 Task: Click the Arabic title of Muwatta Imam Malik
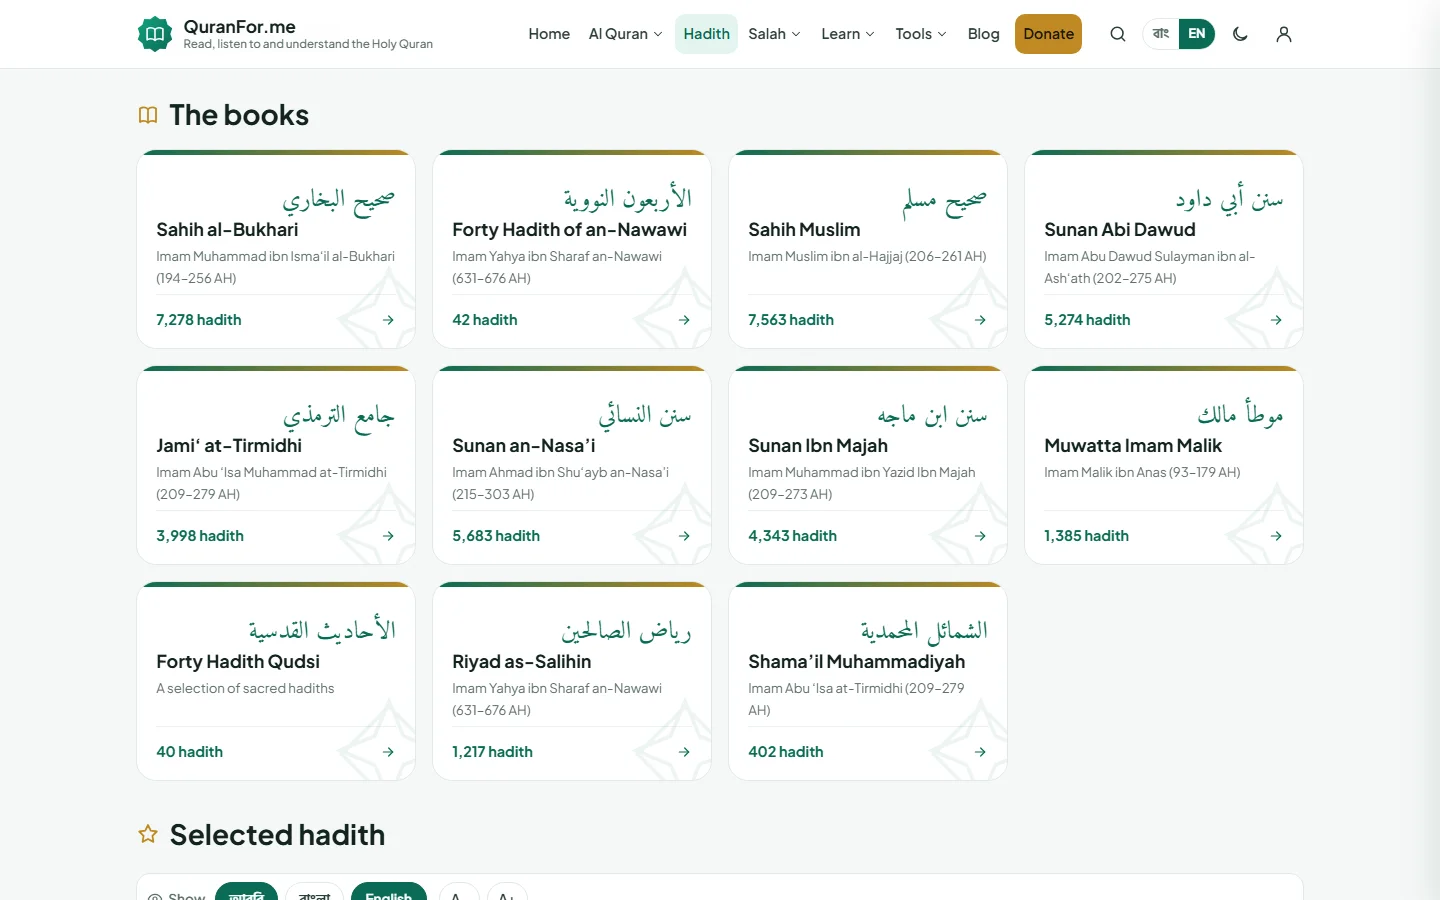[1240, 413]
